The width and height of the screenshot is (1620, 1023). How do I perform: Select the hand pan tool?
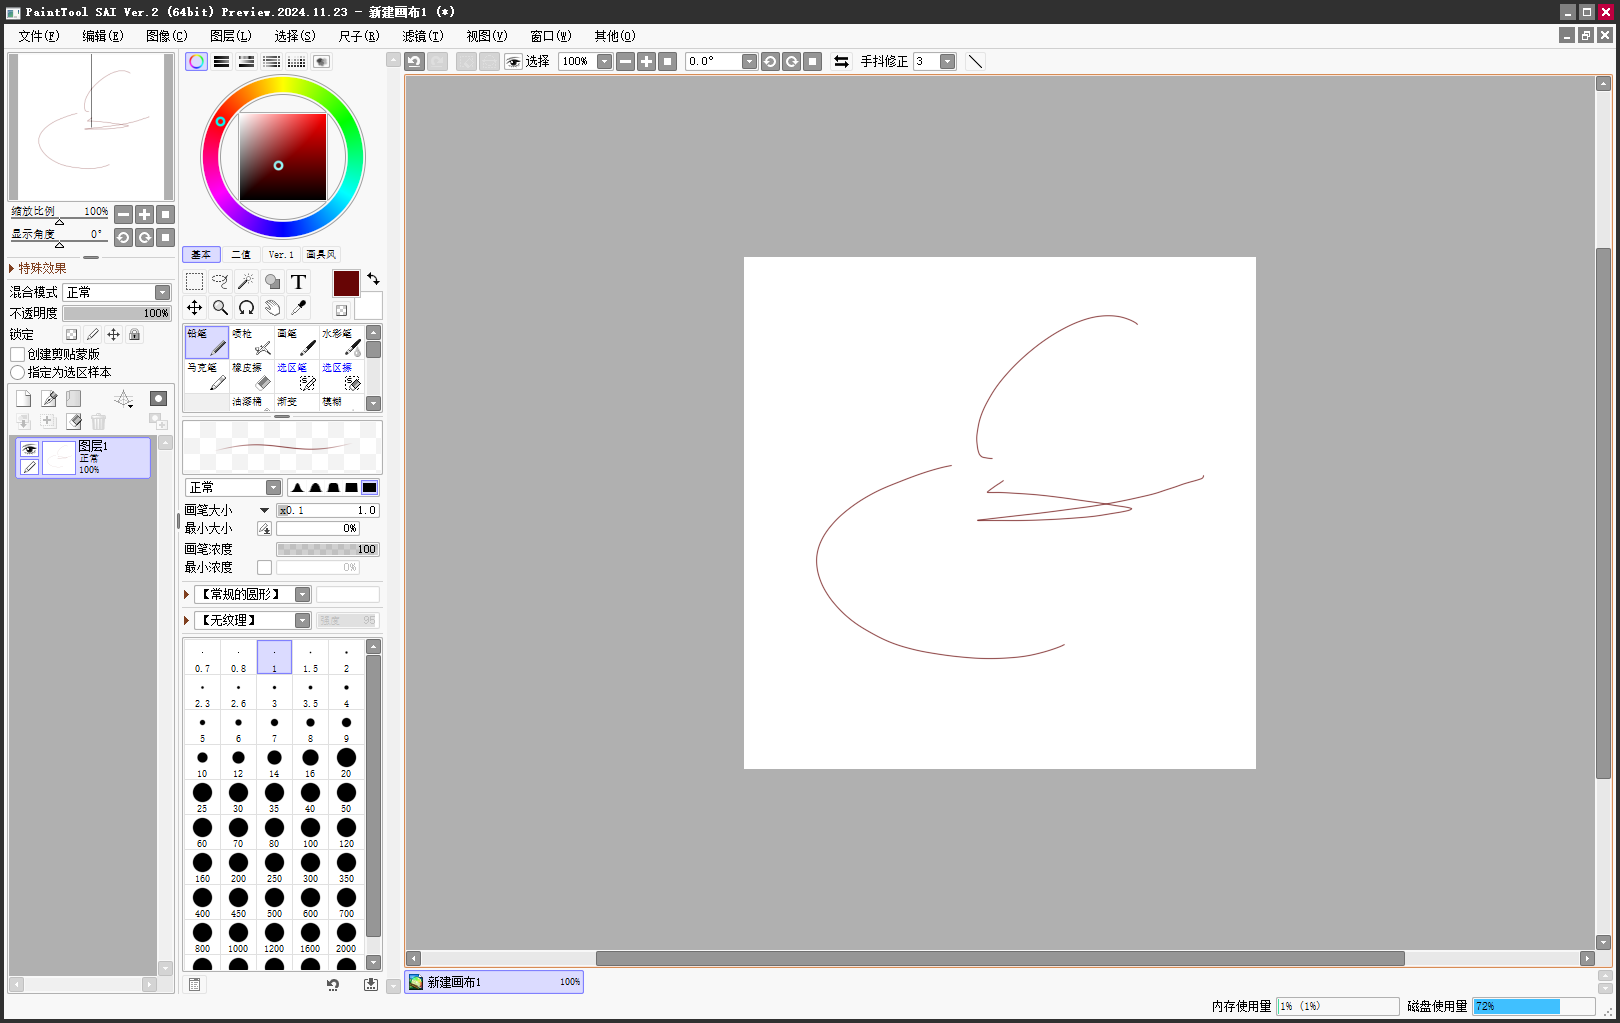pos(272,308)
